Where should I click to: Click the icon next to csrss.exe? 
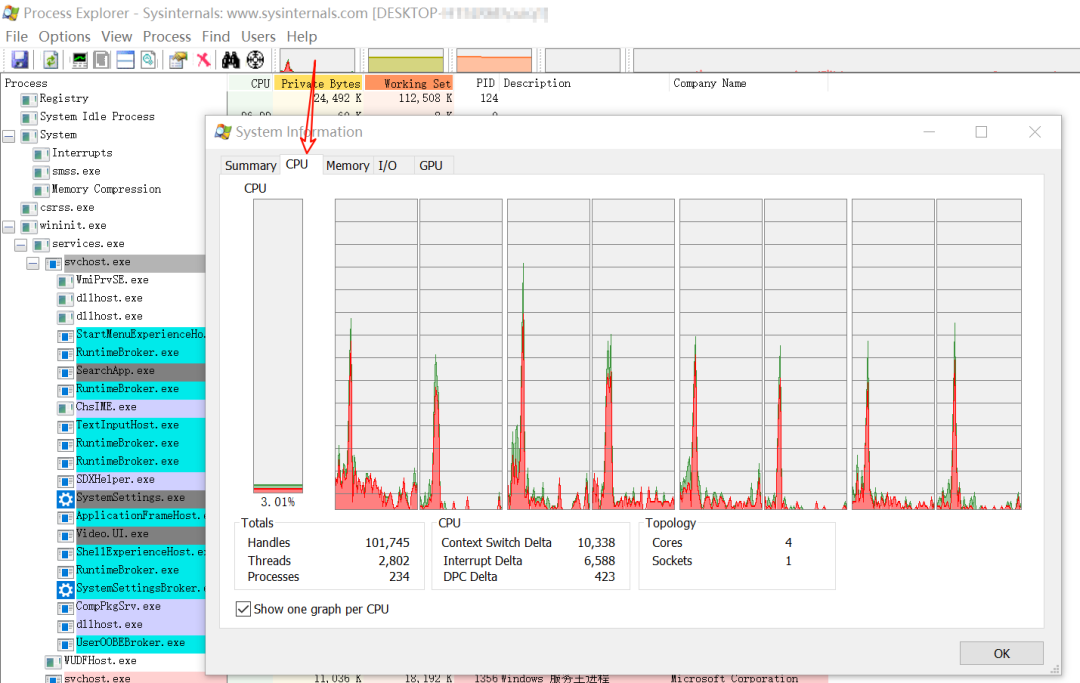pyautogui.click(x=29, y=209)
